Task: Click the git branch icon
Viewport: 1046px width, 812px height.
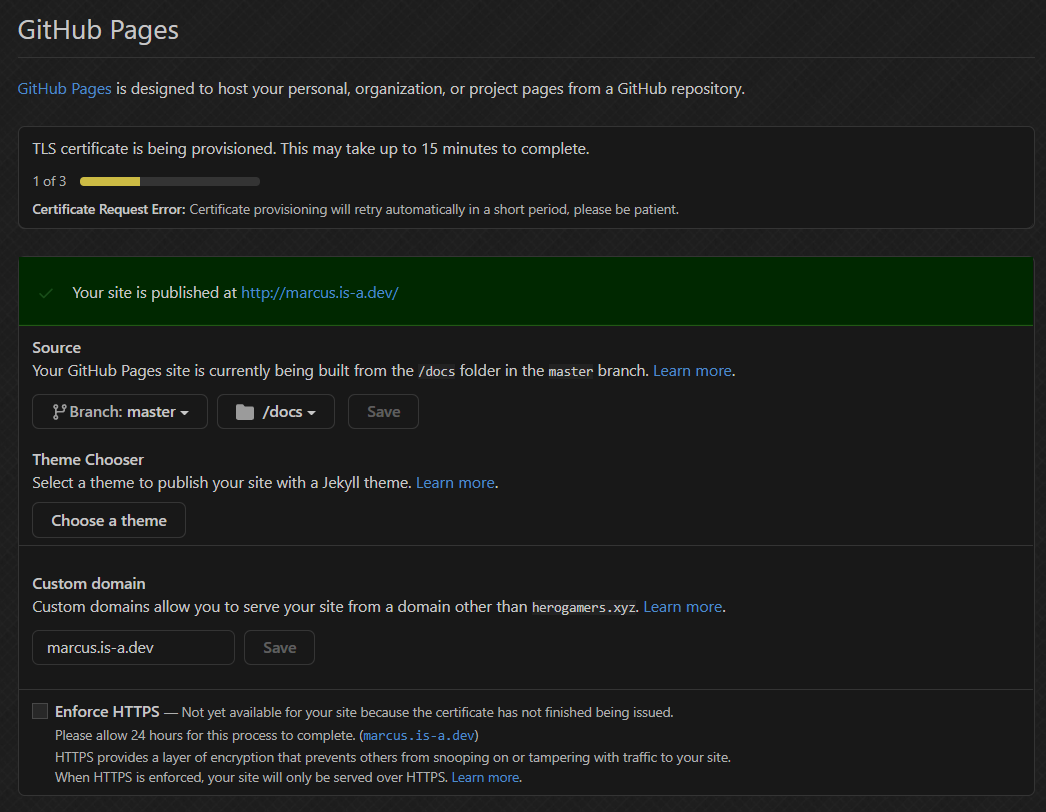Action: coord(59,412)
